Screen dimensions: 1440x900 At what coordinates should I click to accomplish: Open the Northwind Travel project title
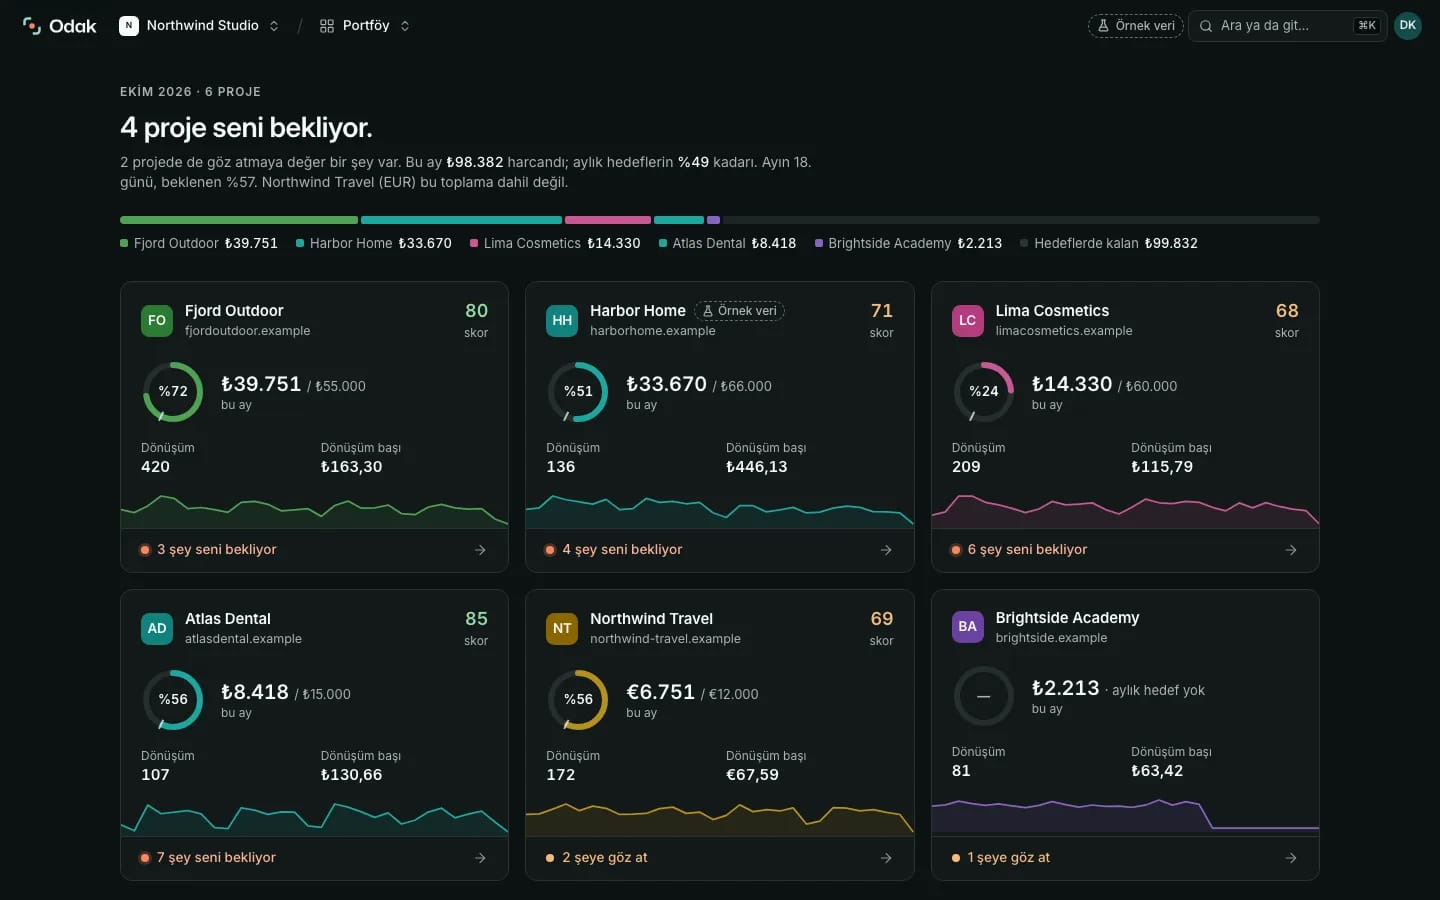[x=651, y=619]
